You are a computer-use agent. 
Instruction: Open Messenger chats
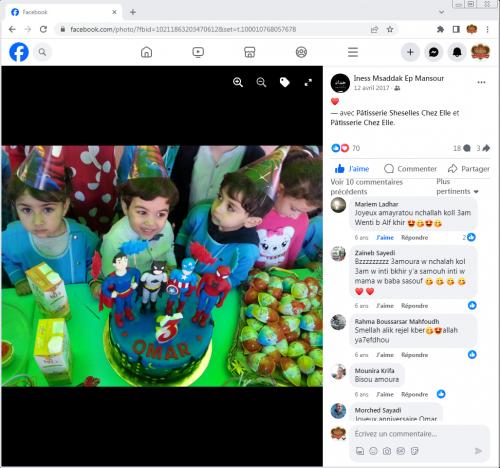[x=433, y=52]
